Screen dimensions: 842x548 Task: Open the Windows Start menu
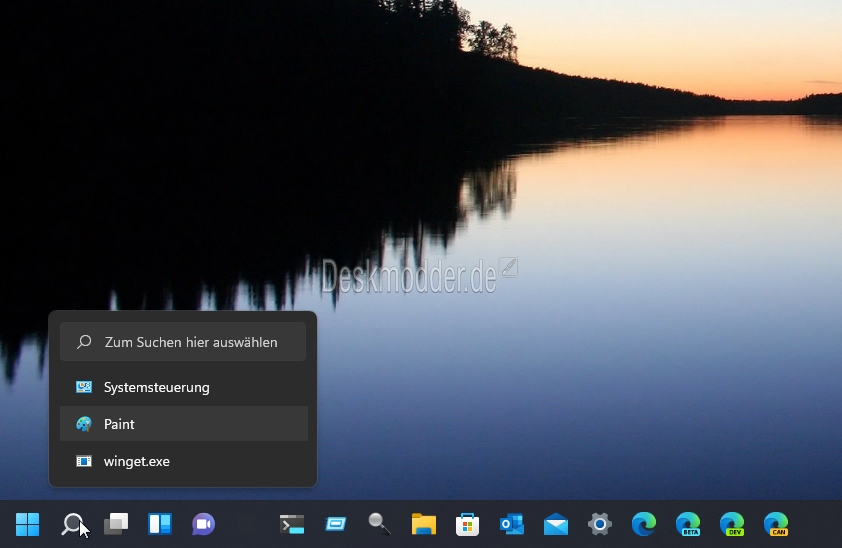click(x=27, y=524)
